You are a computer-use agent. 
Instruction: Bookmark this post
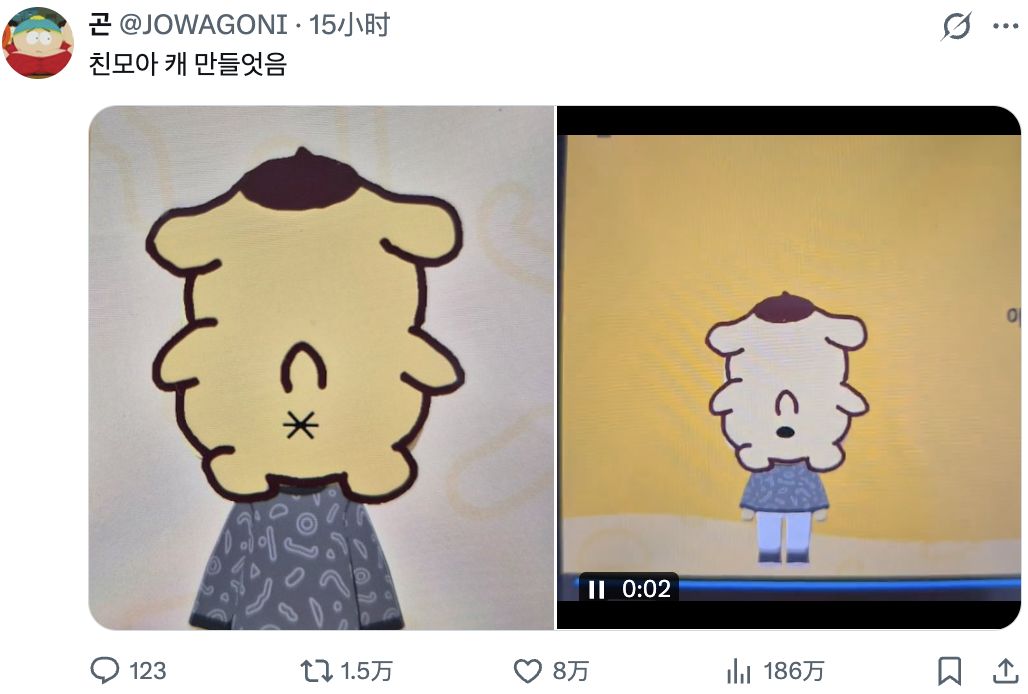pyautogui.click(x=950, y=671)
